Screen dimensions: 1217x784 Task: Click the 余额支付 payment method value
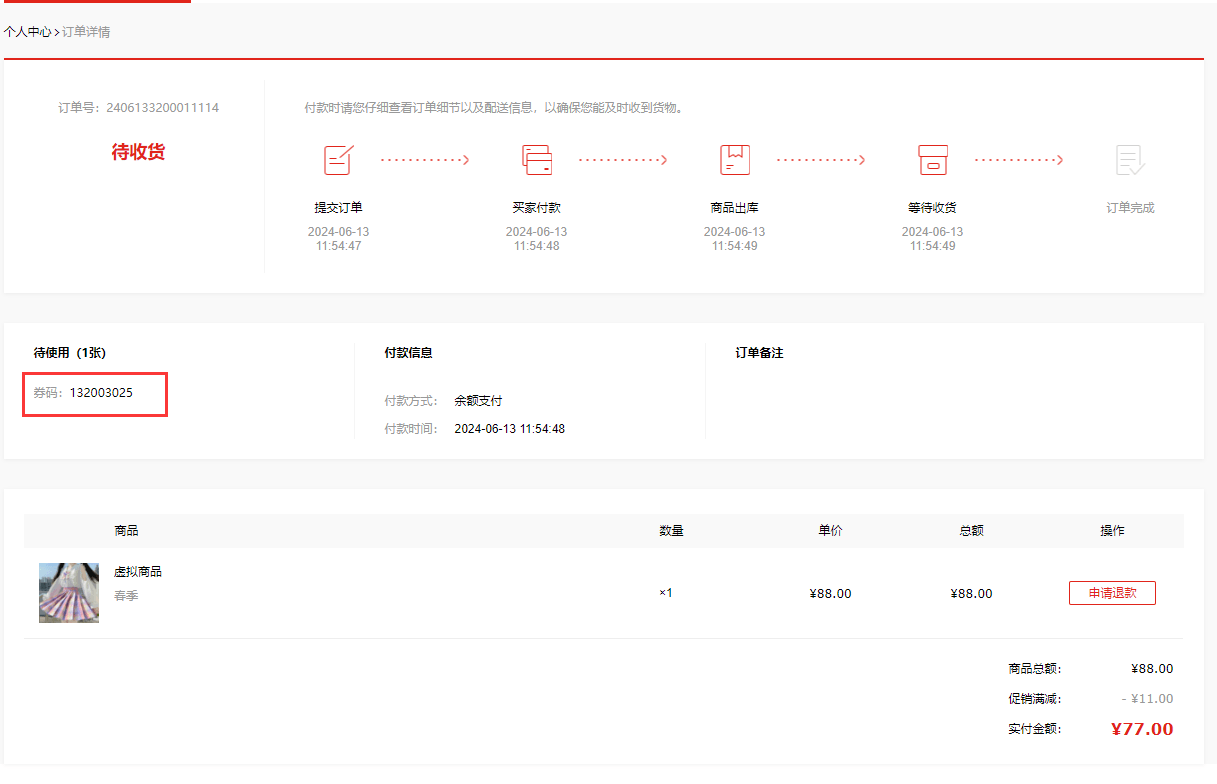click(x=478, y=401)
